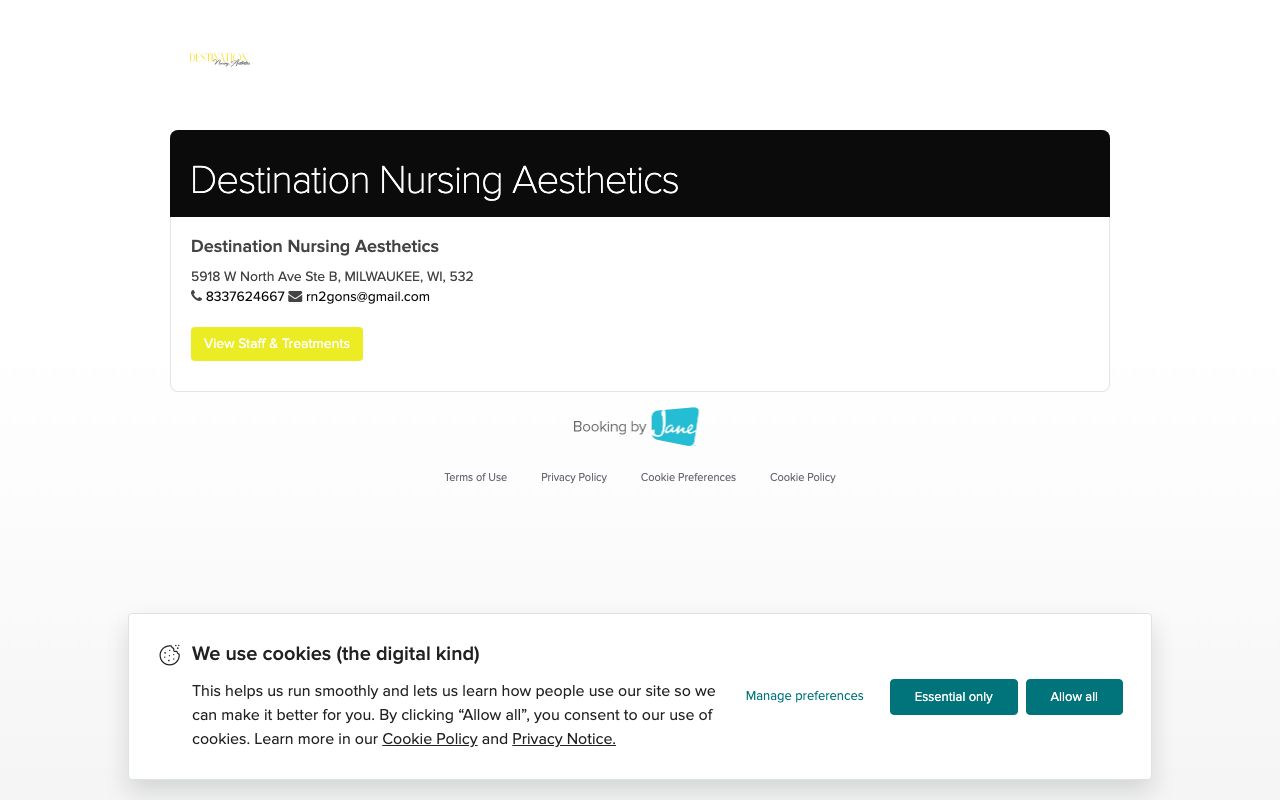The height and width of the screenshot is (800, 1280).
Task: Click the Milwaukee street address text
Action: (332, 277)
